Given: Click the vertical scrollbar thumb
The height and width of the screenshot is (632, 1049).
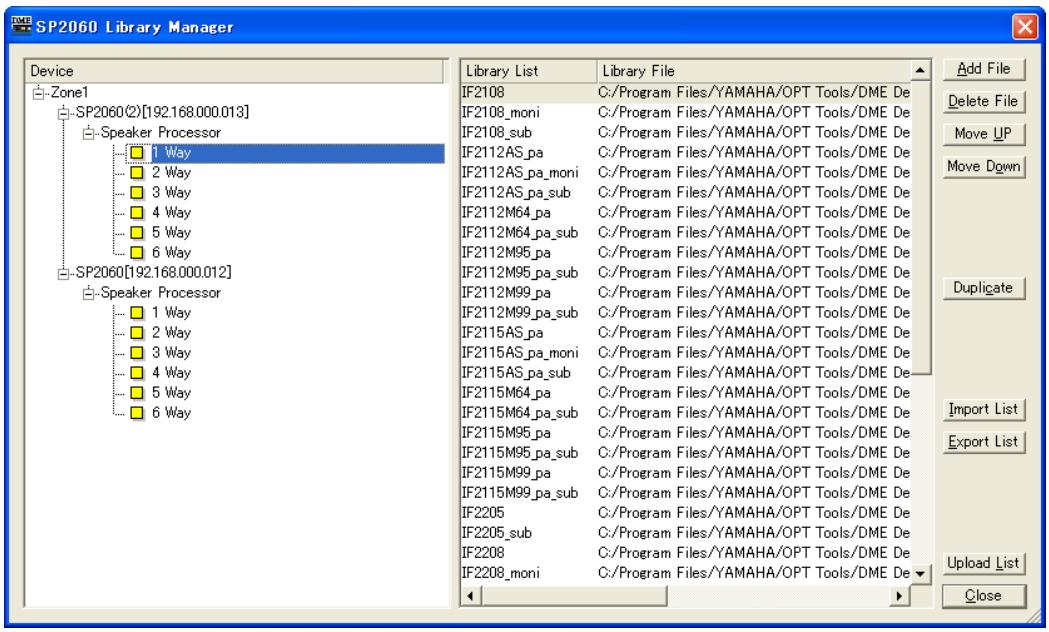Looking at the screenshot, I should pyautogui.click(x=921, y=227).
